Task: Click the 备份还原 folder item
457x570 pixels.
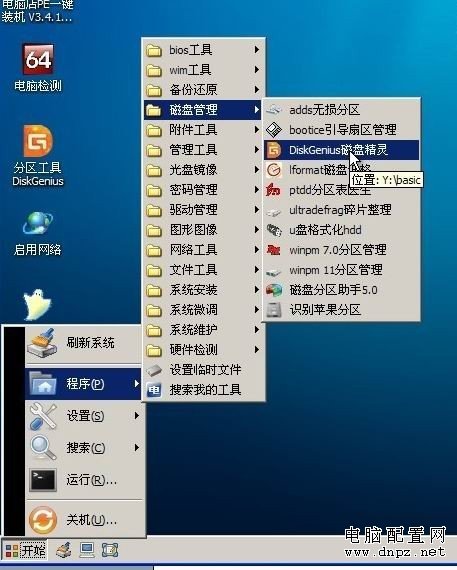Action: click(203, 90)
